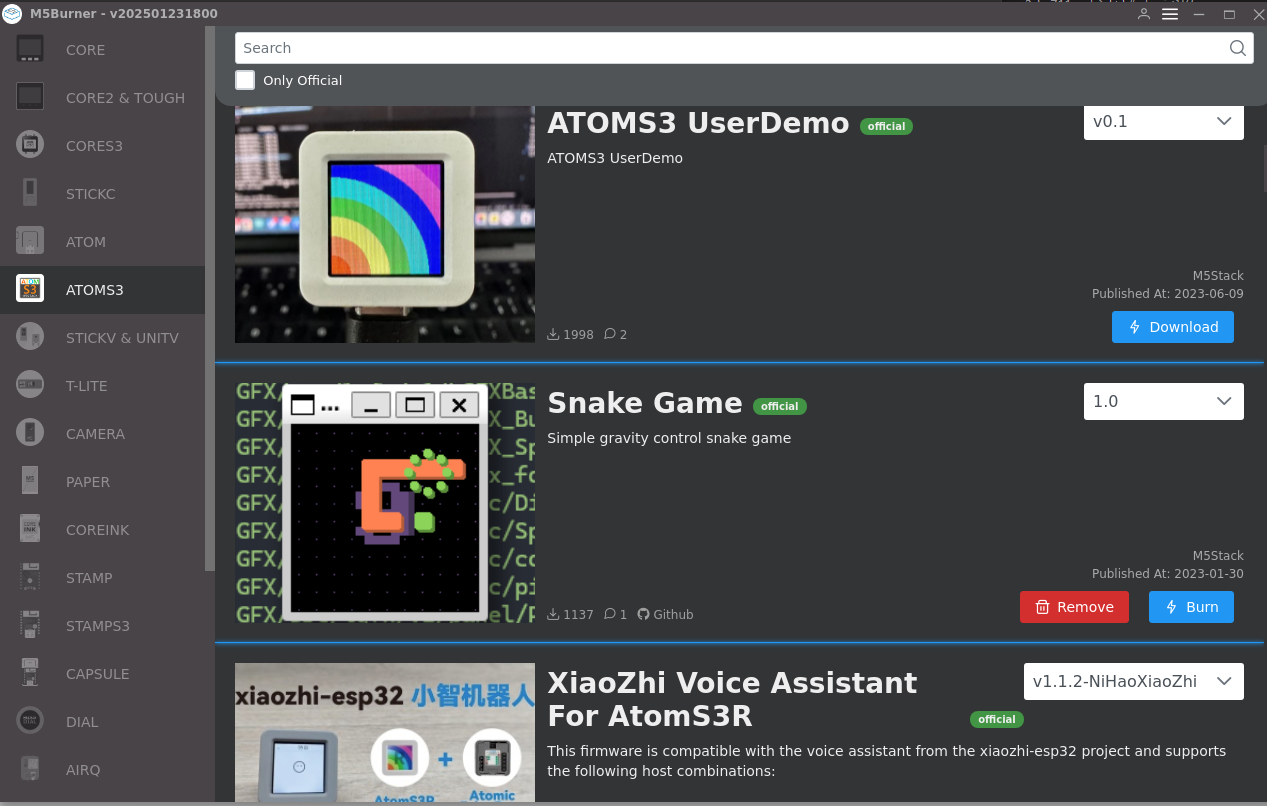The width and height of the screenshot is (1267, 806).
Task: Select the DIAL category label
Action: [x=82, y=722]
